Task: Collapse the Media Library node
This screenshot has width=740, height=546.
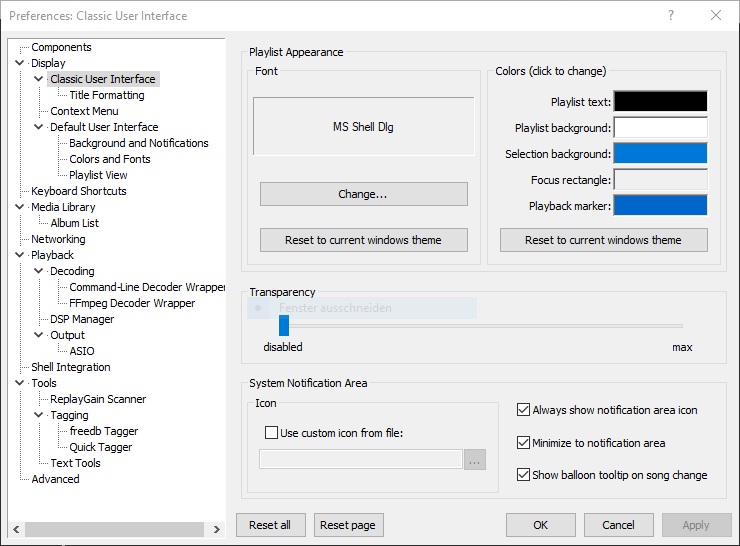Action: click(20, 207)
